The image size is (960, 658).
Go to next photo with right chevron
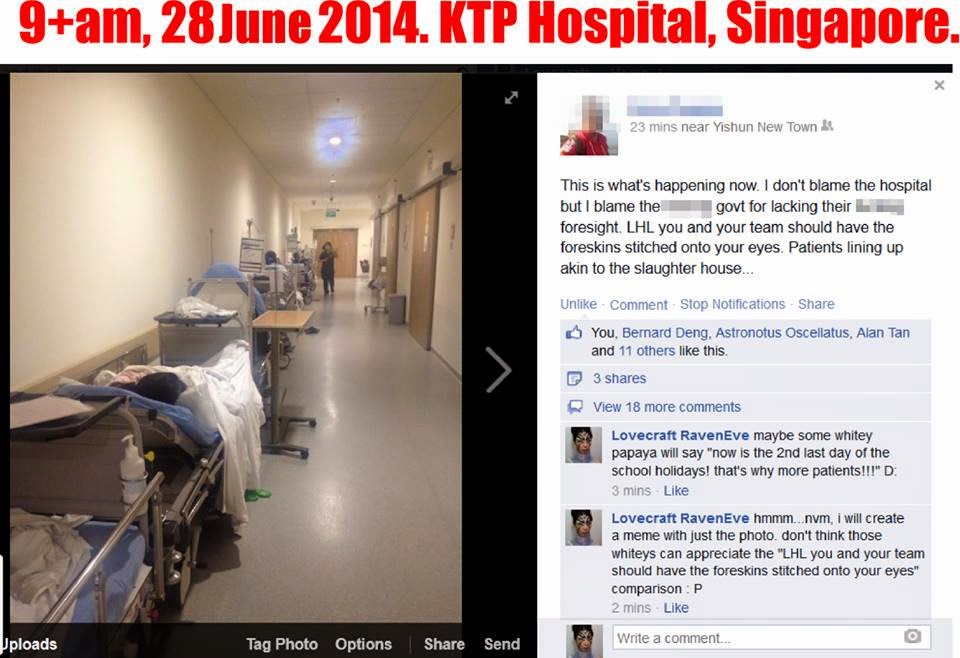499,370
